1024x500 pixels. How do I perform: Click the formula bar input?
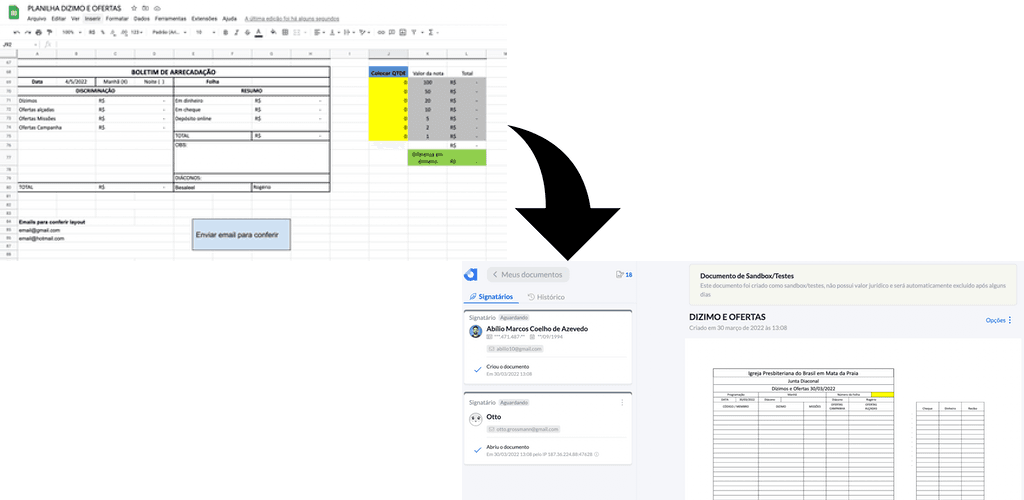(x=281, y=44)
